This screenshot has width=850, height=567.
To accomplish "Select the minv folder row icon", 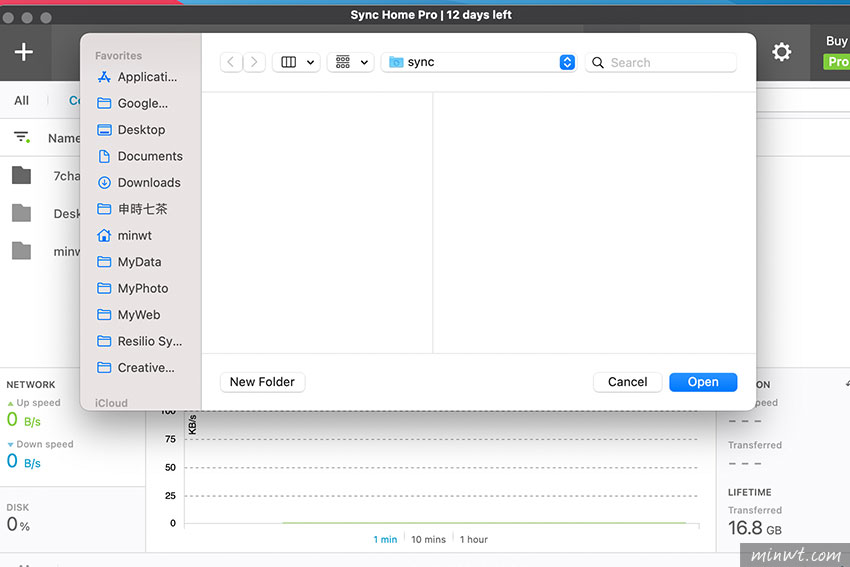I will pos(22,250).
